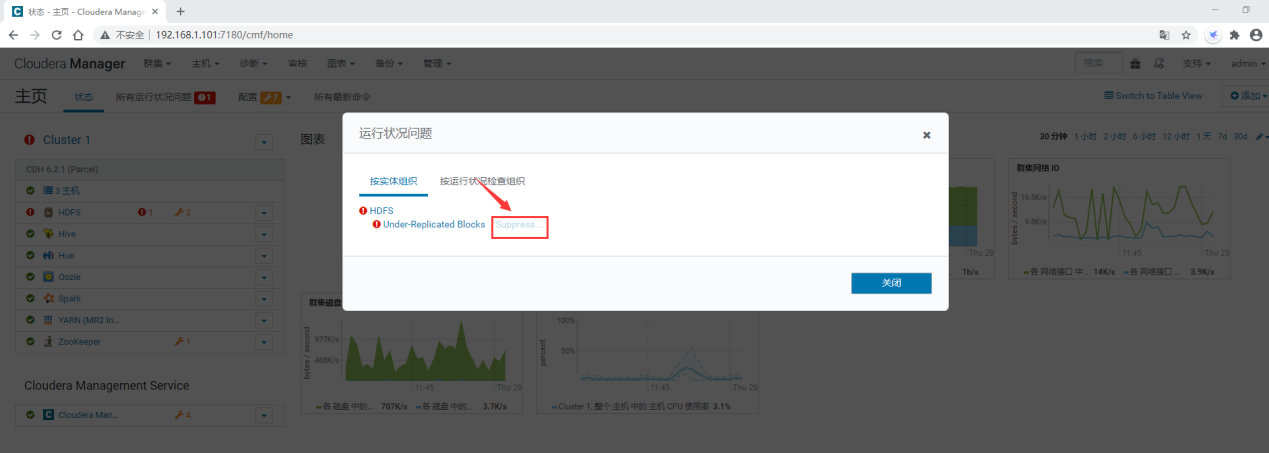Open the Spark row actions dropdown

click(264, 299)
